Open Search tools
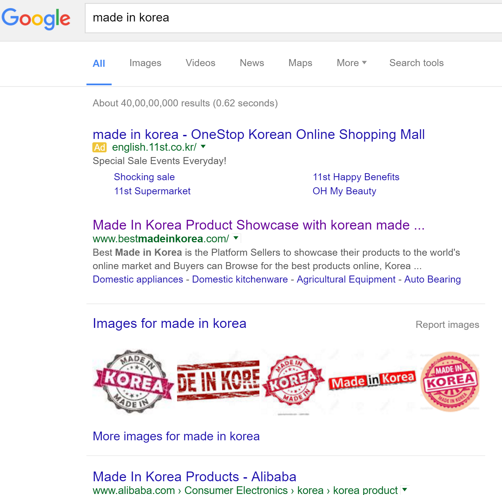Viewport: 502px width, 495px height. 417,63
